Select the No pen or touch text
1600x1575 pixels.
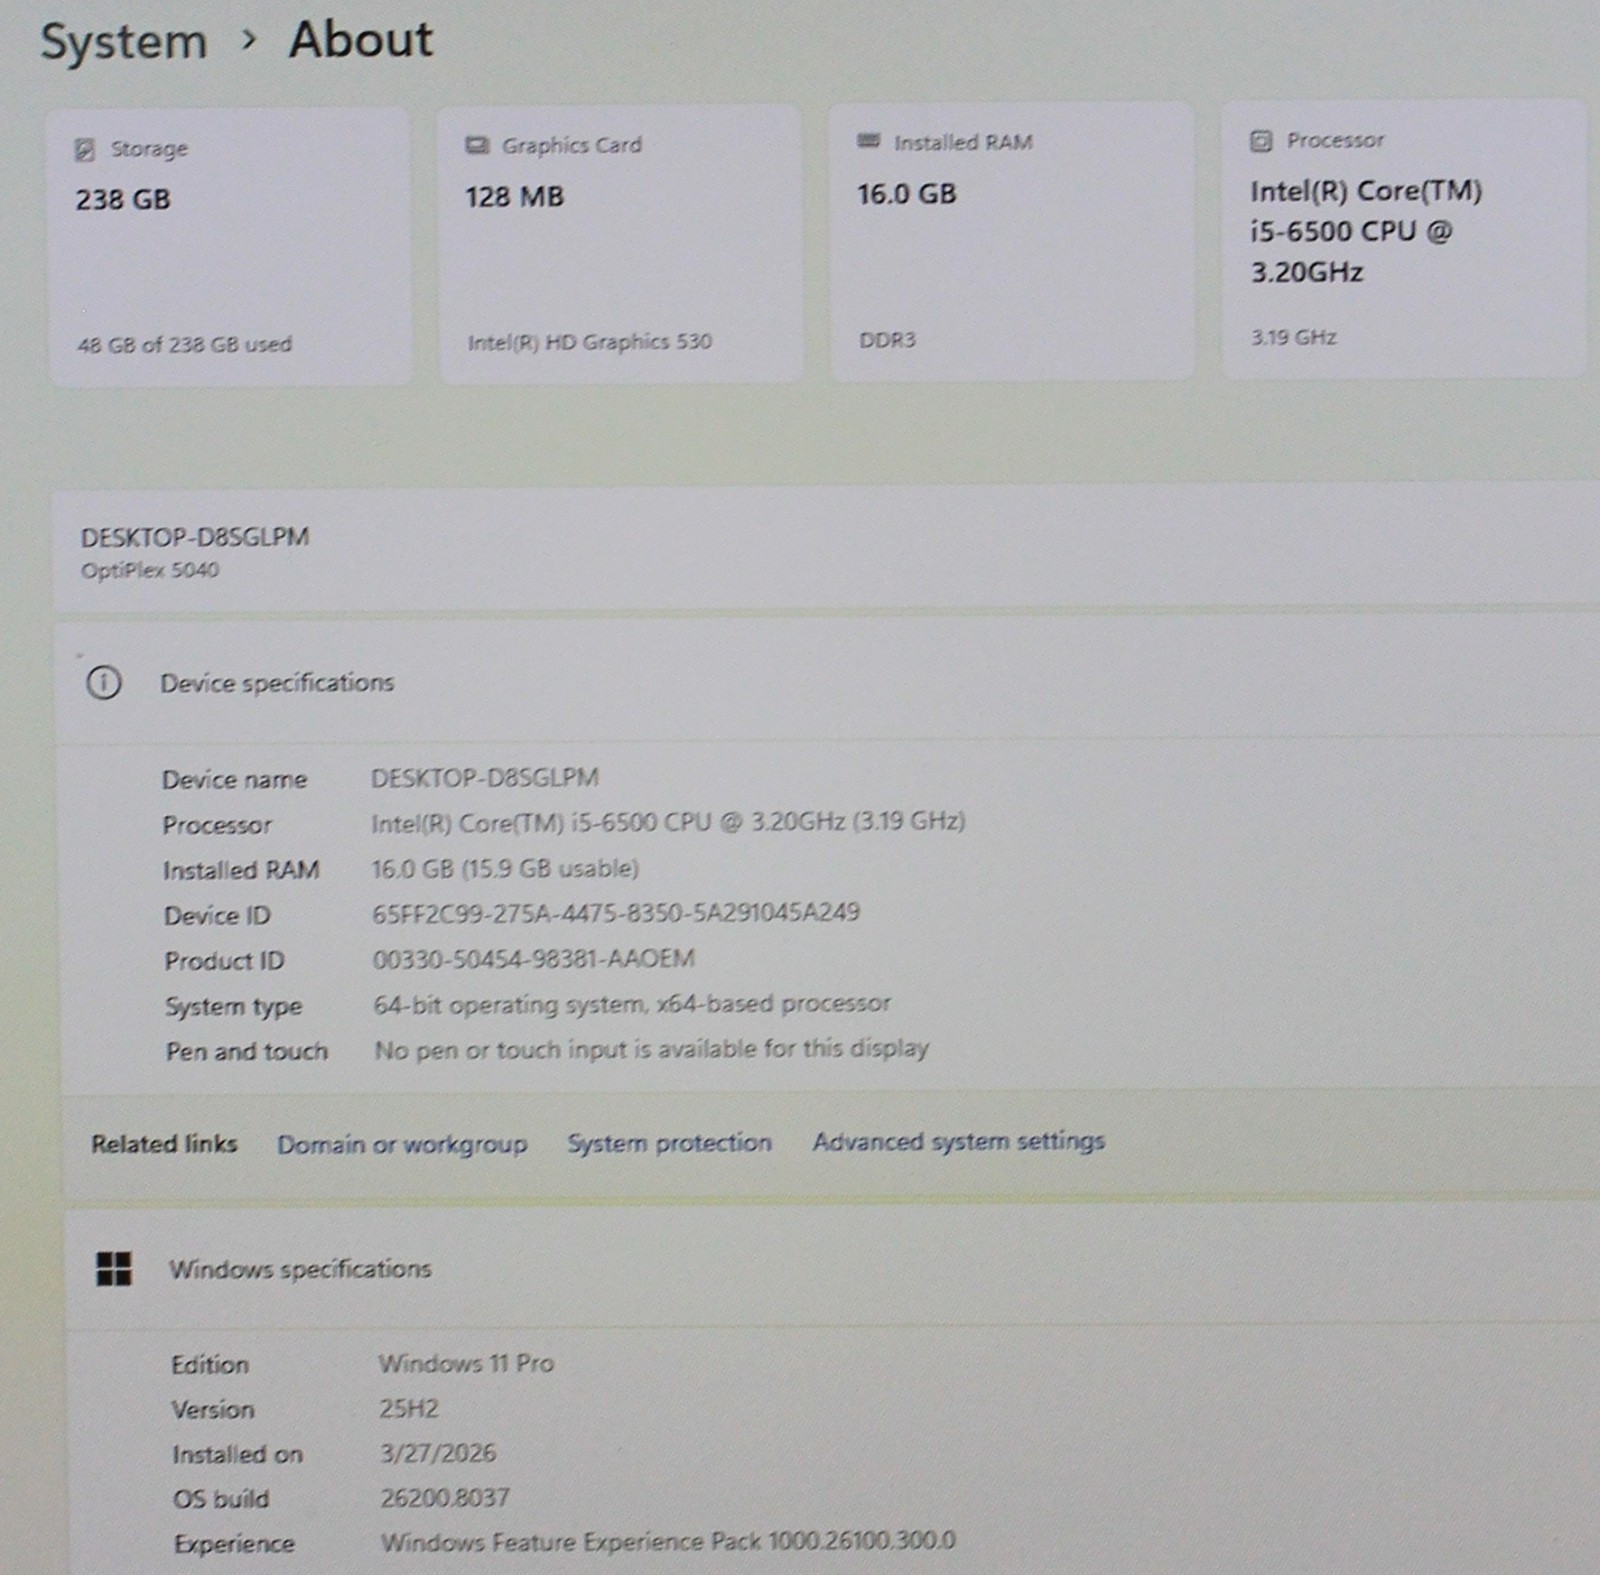pos(652,1049)
